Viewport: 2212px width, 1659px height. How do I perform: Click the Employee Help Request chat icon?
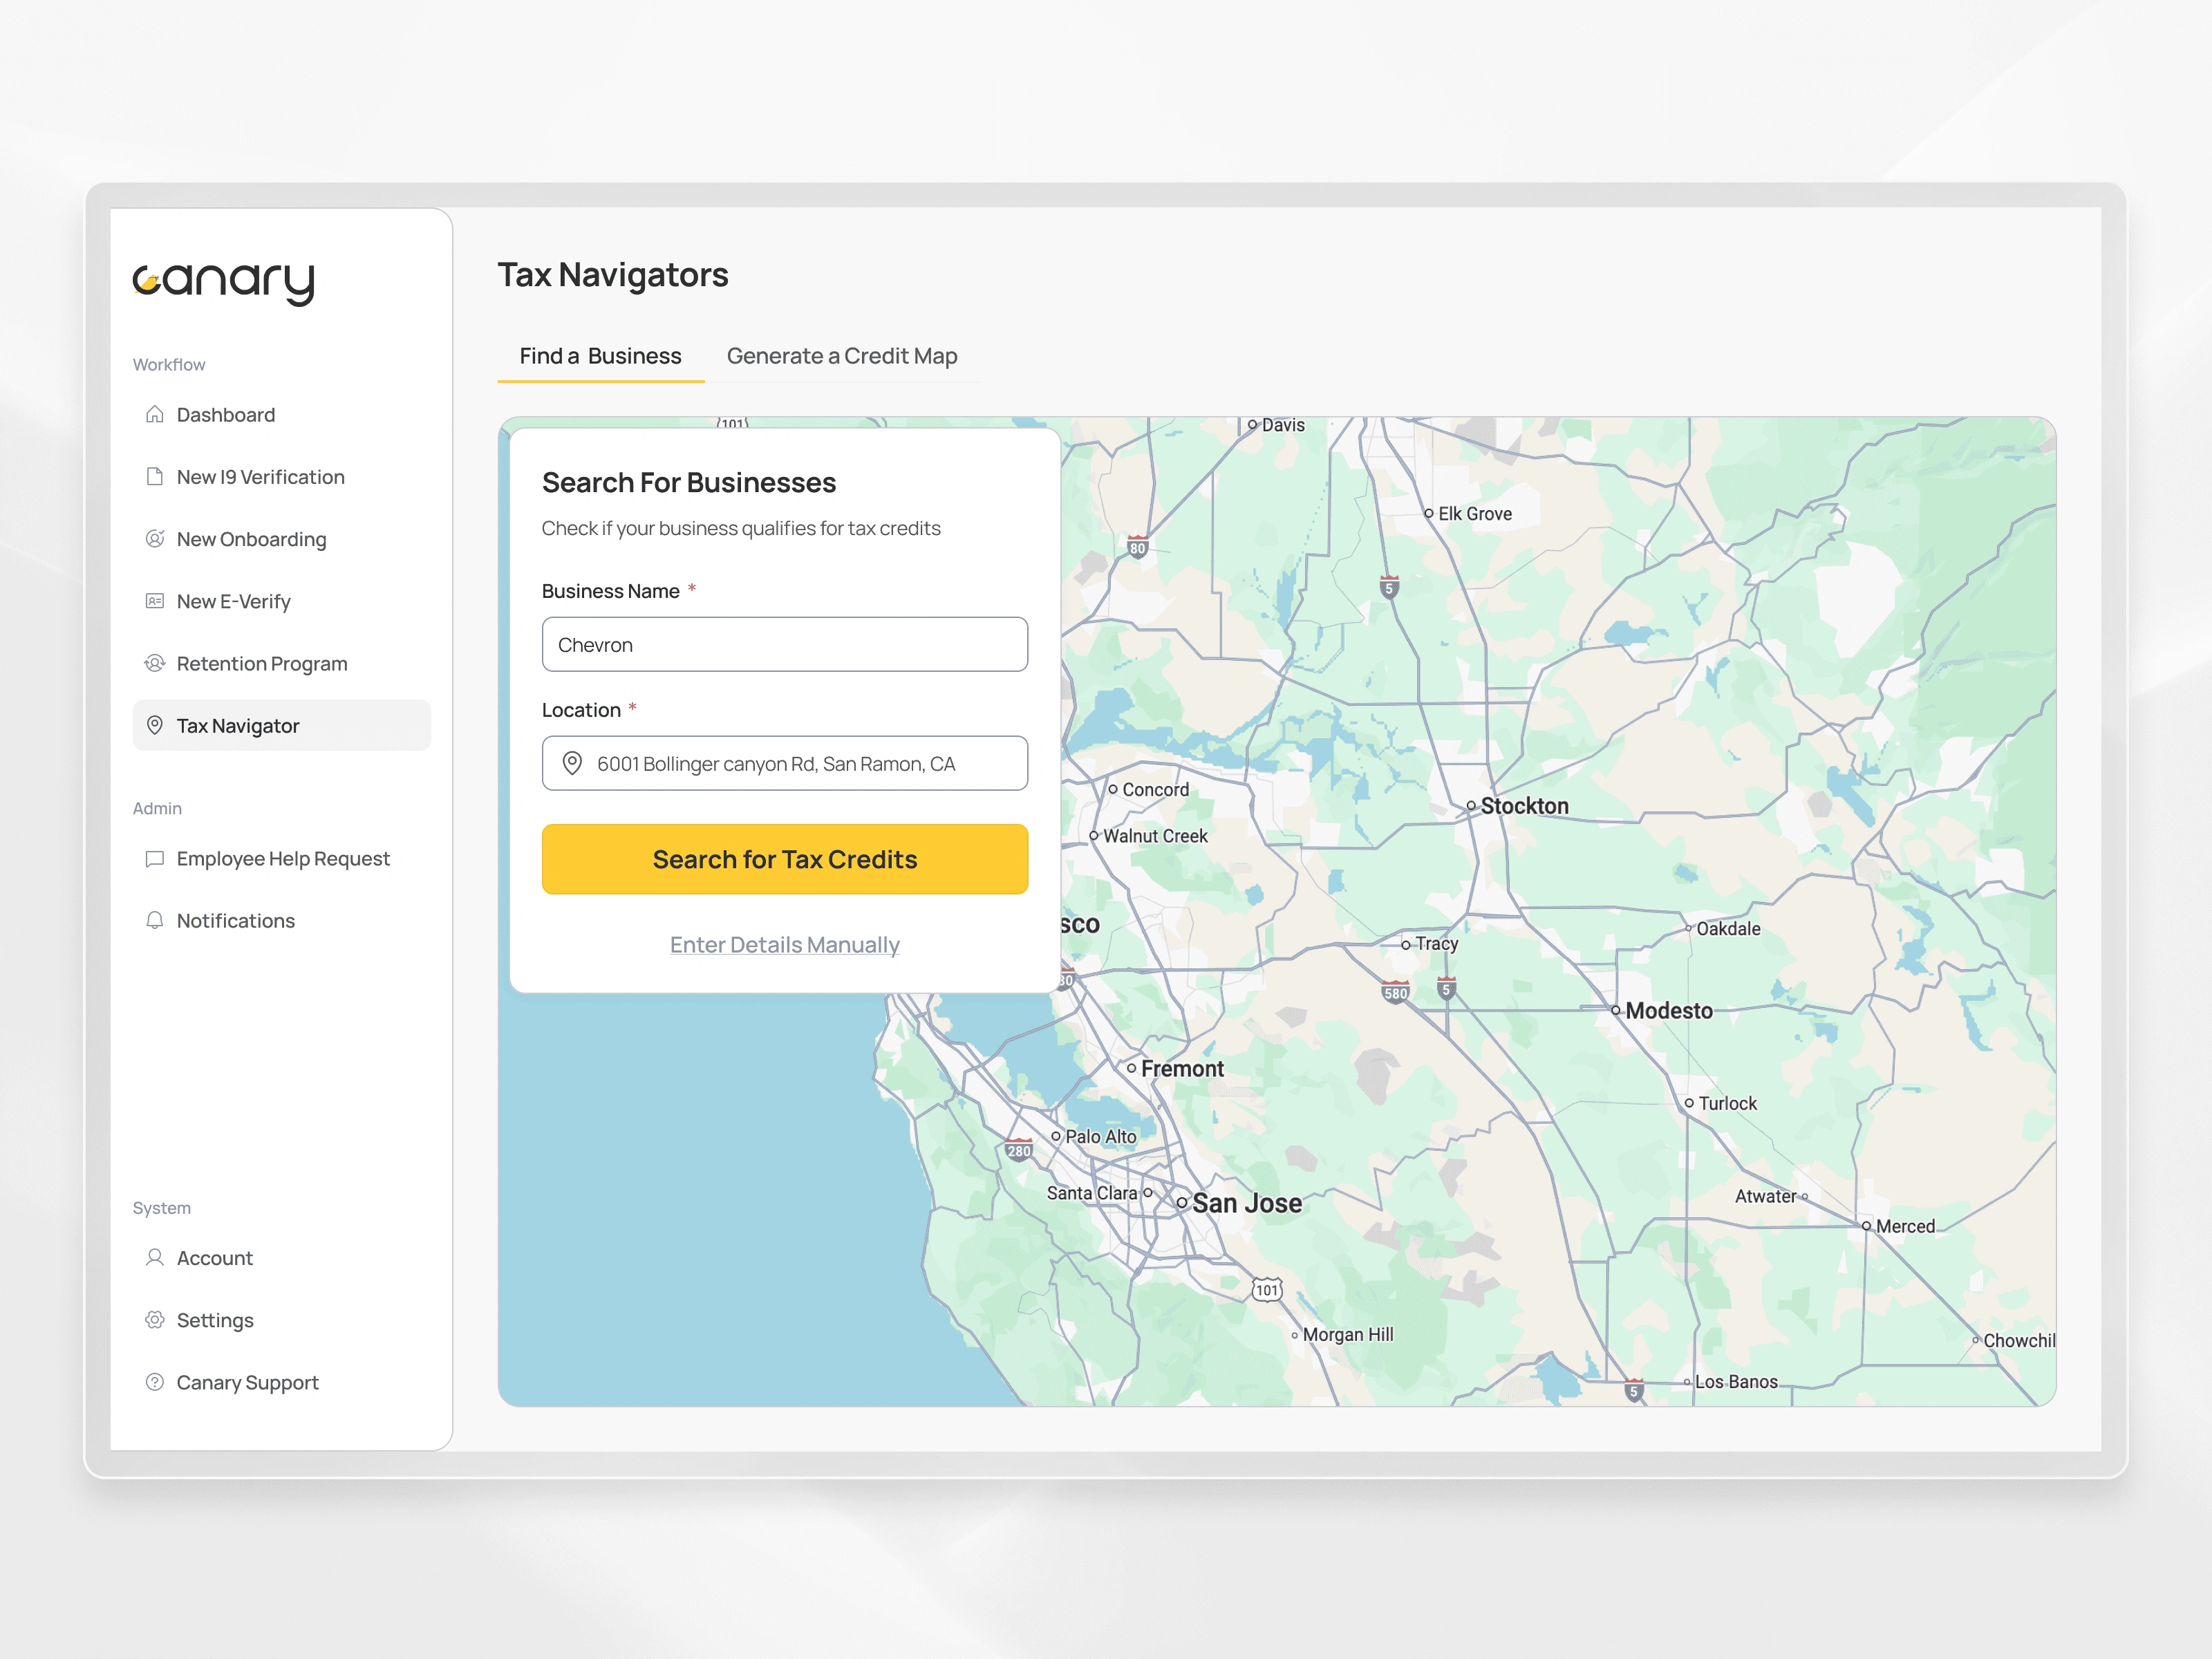(x=154, y=858)
